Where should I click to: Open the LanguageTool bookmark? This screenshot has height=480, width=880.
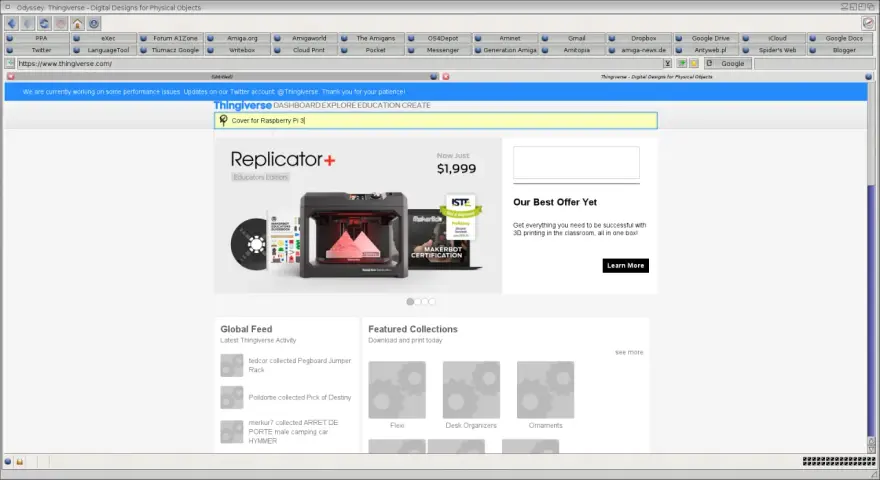[104, 50]
